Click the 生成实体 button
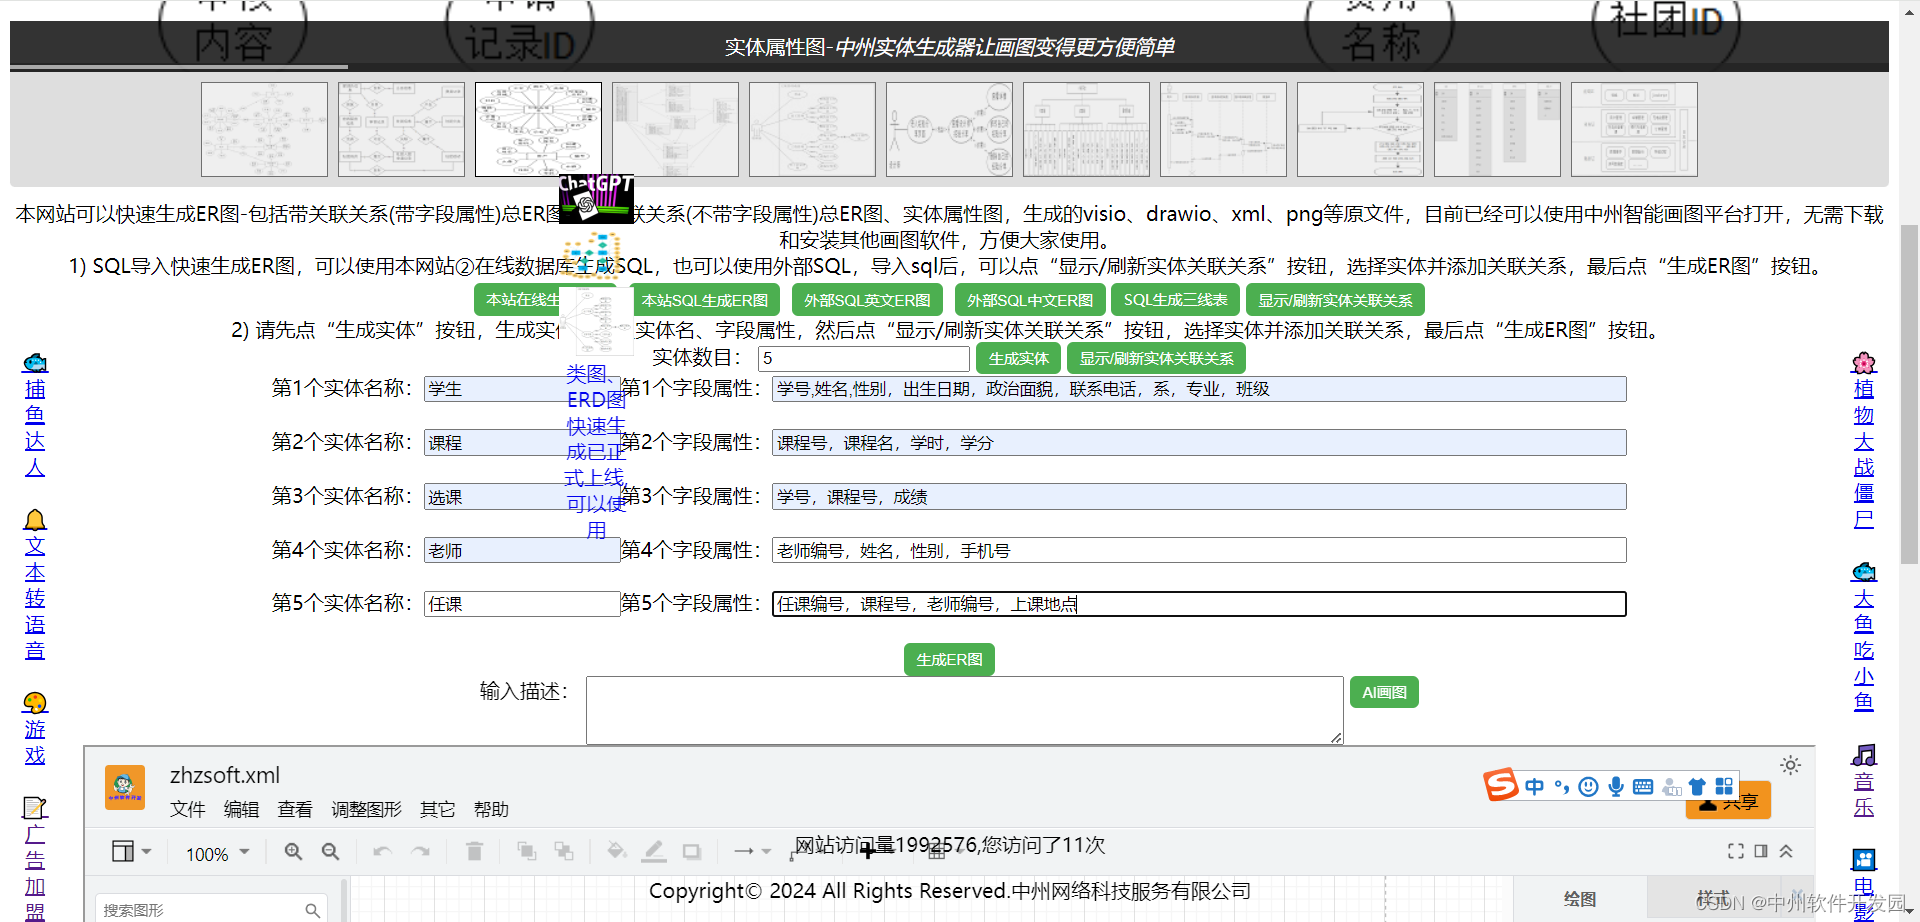This screenshot has height=922, width=1920. pos(1018,359)
